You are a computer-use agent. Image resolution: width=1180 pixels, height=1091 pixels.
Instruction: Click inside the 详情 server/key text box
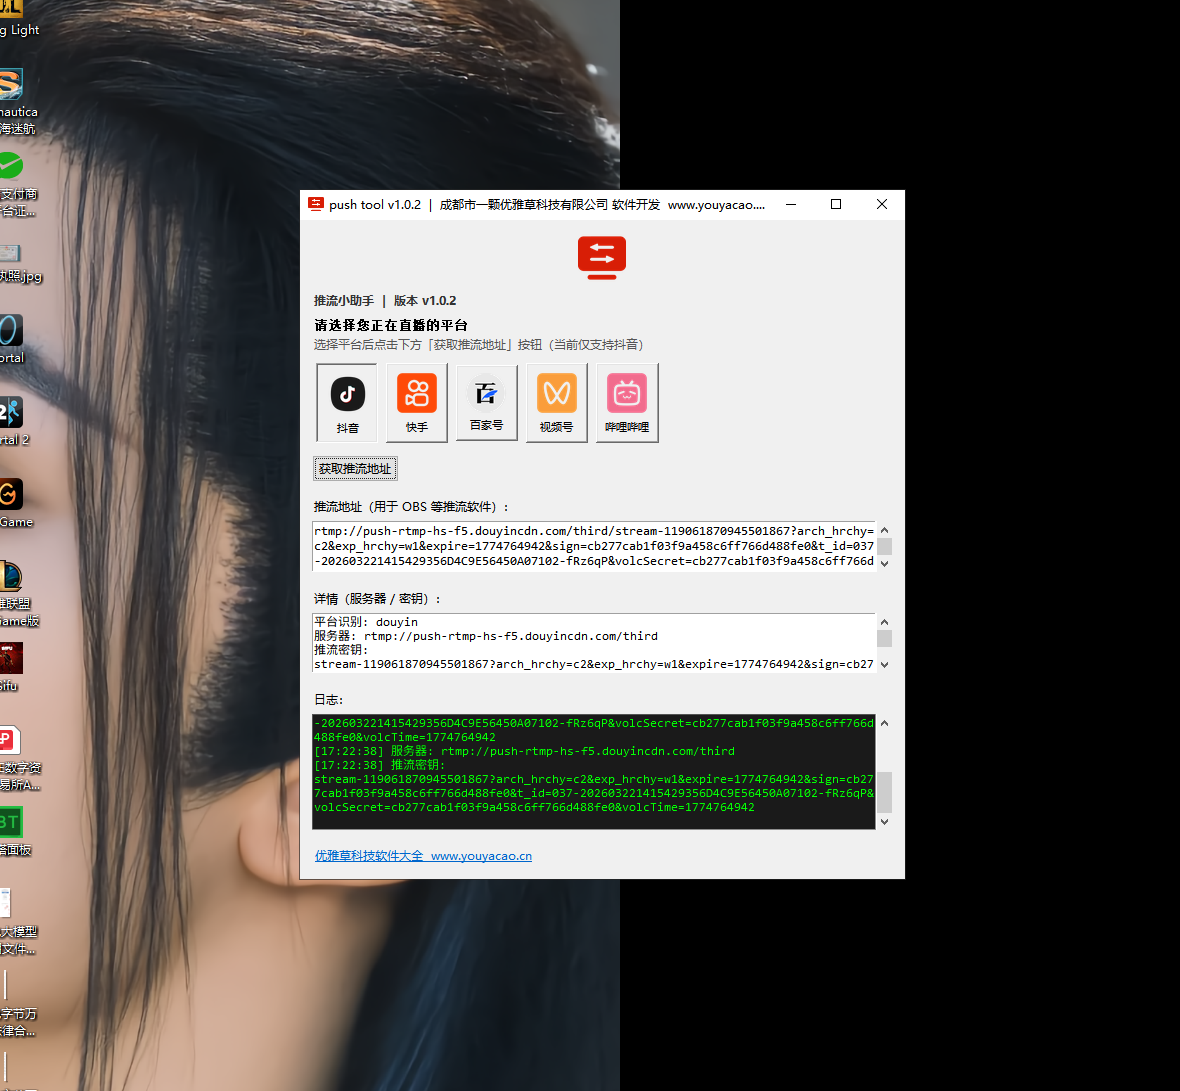(x=594, y=643)
